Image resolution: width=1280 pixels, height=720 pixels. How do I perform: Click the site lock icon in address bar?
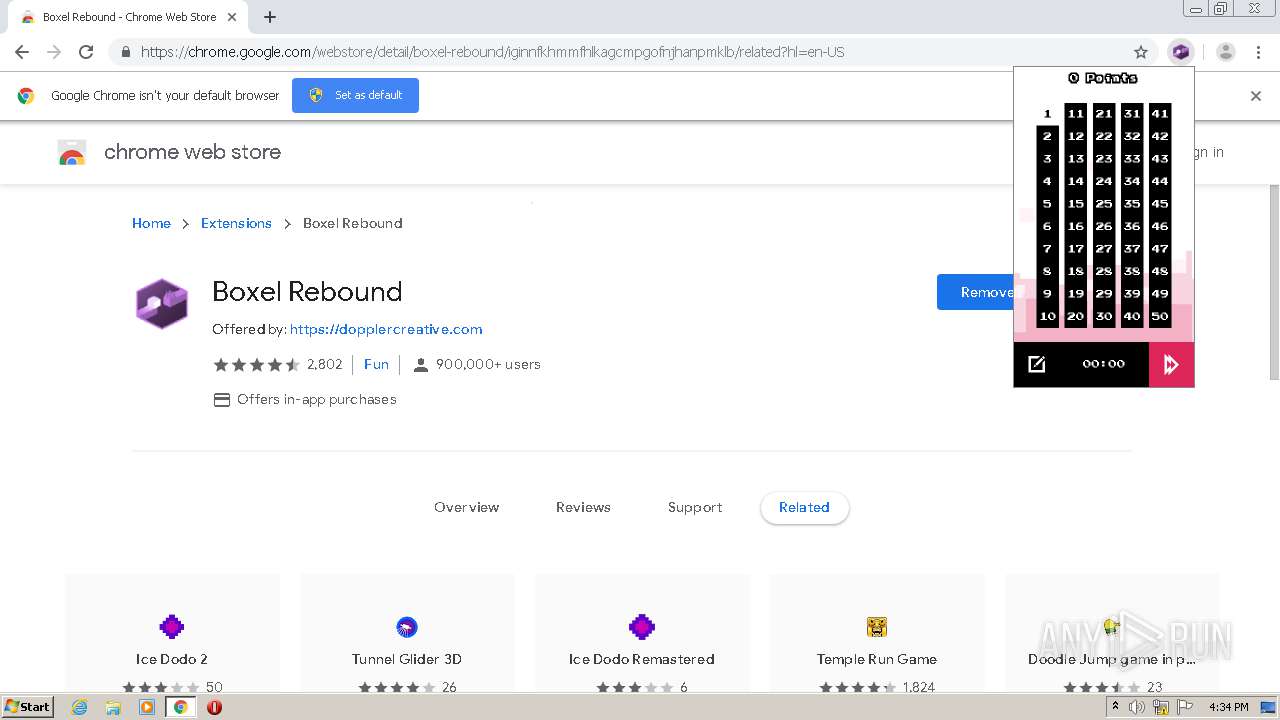125,52
